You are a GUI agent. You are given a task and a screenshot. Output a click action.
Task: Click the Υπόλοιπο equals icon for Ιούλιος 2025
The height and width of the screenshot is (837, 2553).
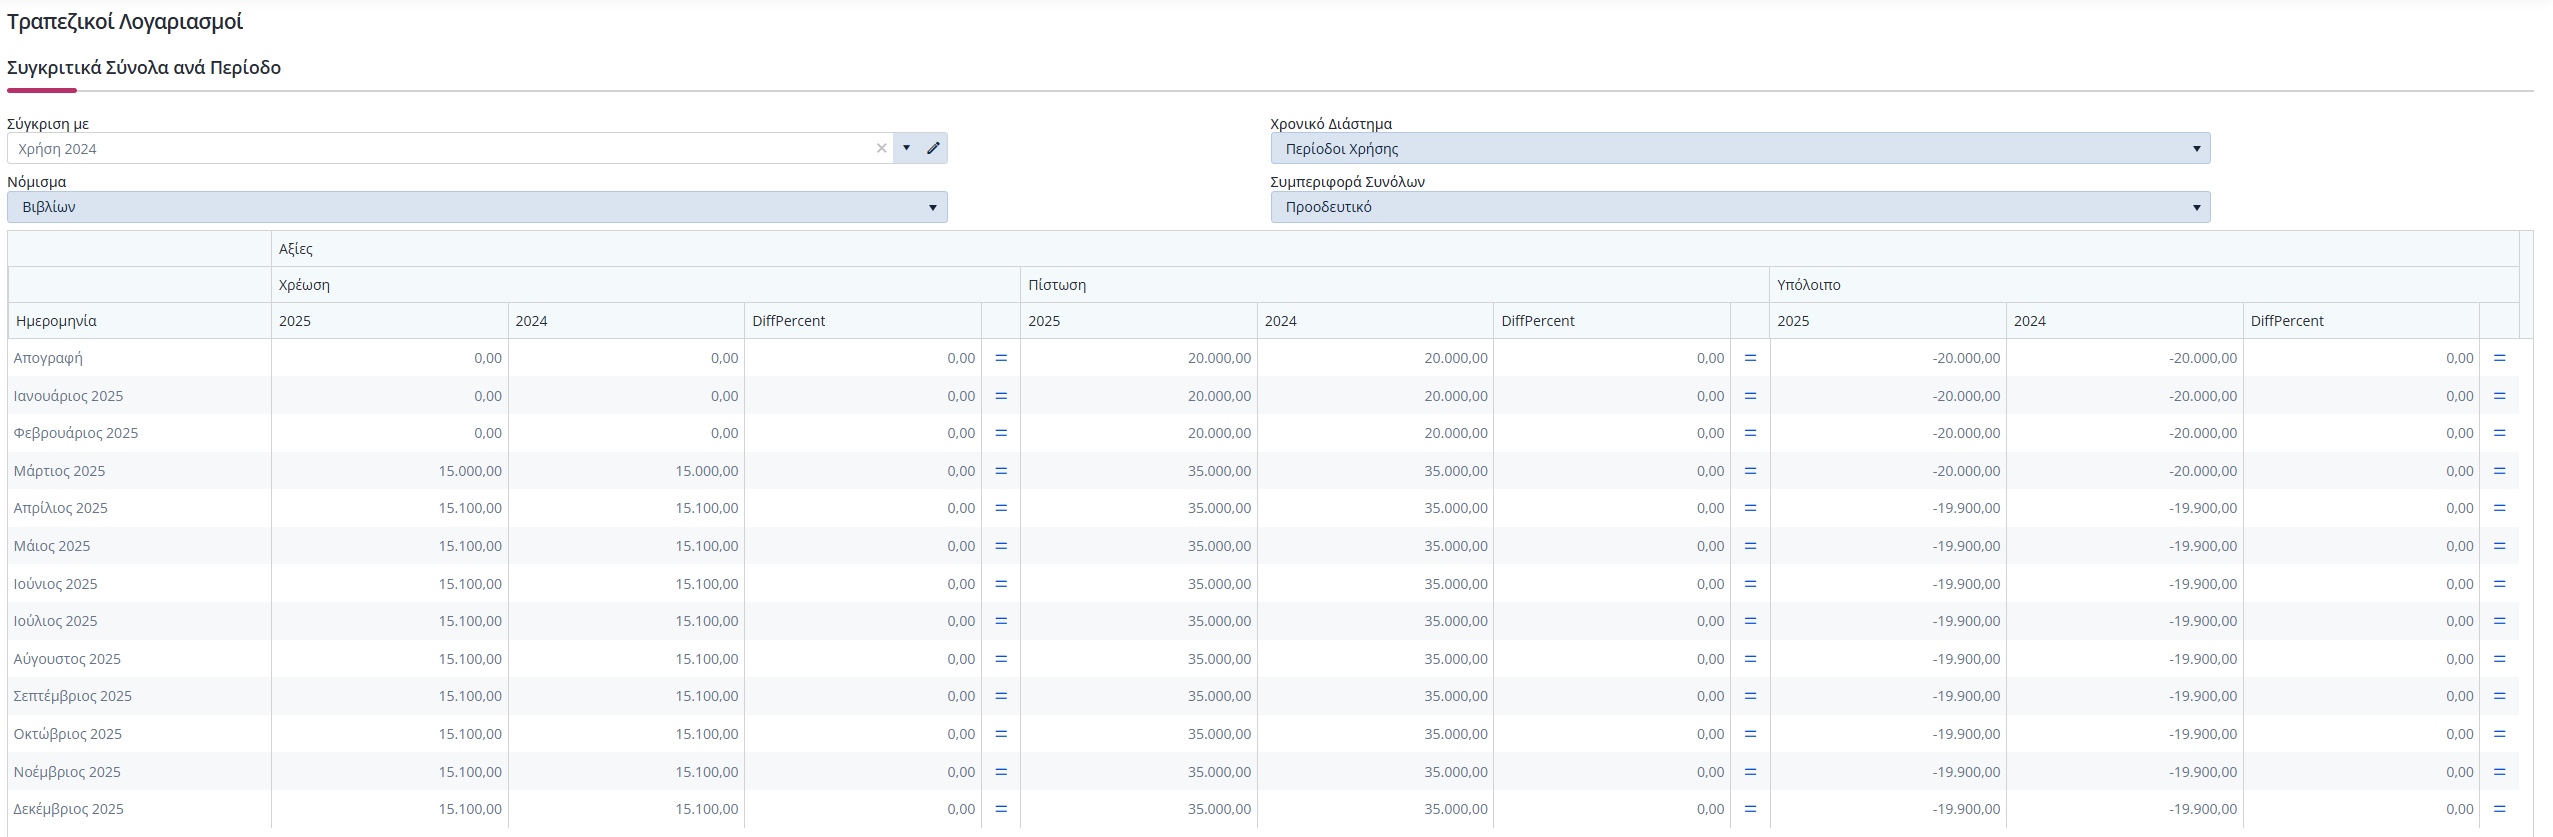[x=2499, y=621]
